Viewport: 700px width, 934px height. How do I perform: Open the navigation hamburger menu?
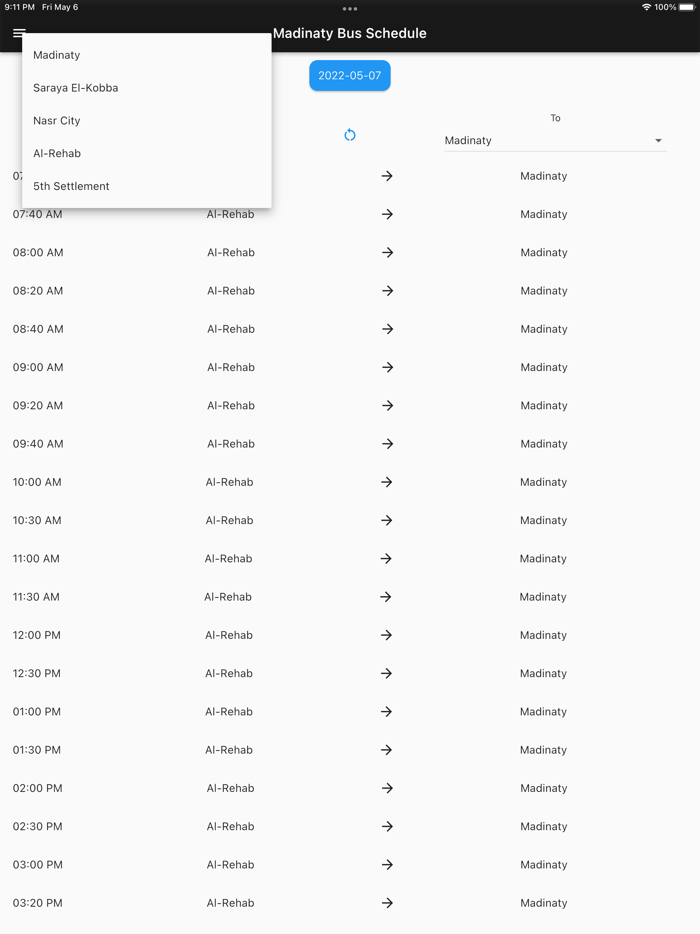[x=18, y=33]
